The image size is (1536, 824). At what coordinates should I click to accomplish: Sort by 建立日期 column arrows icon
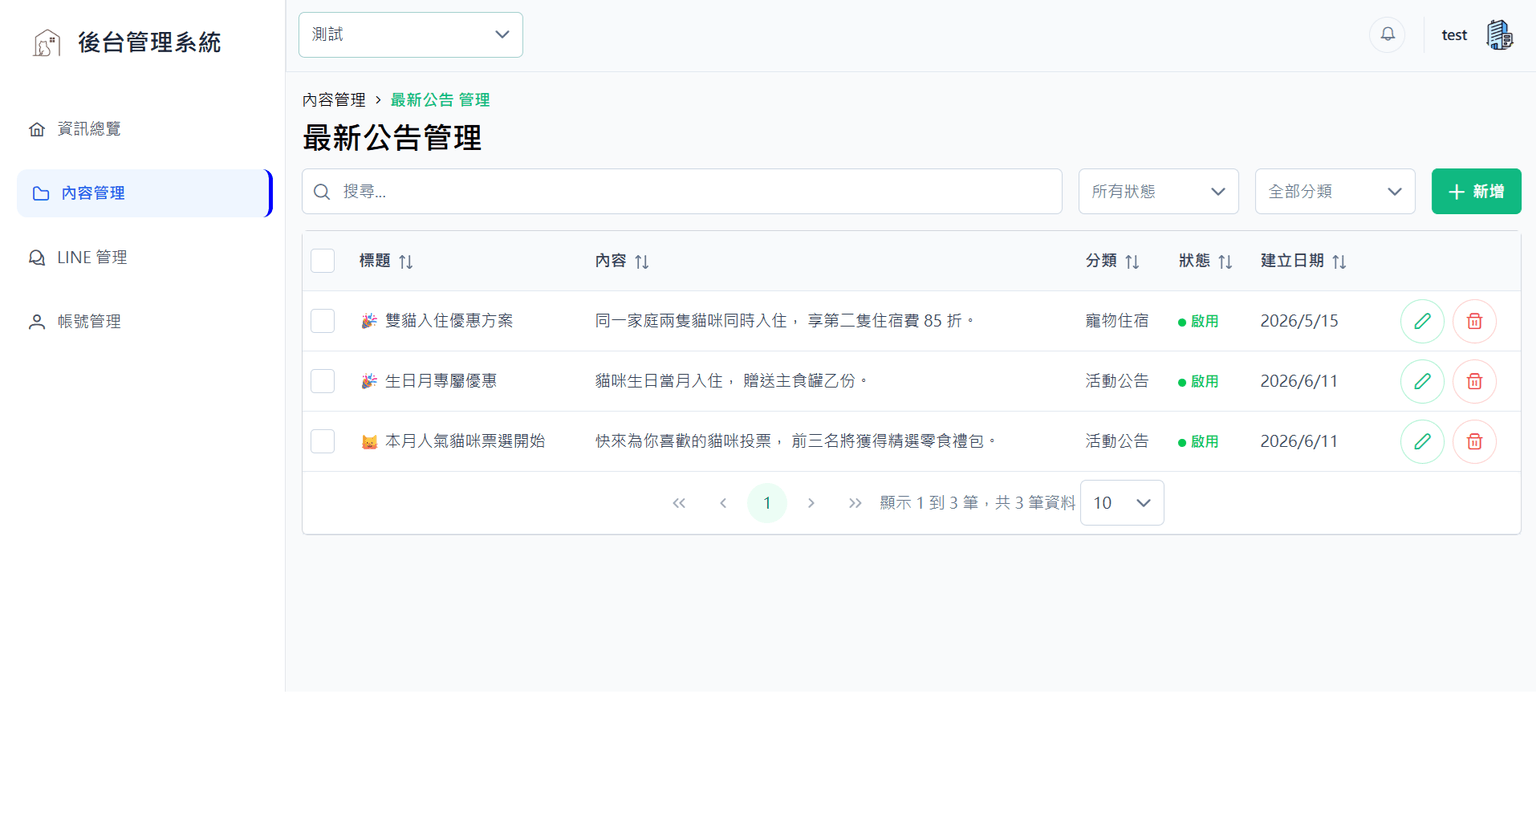(x=1339, y=262)
